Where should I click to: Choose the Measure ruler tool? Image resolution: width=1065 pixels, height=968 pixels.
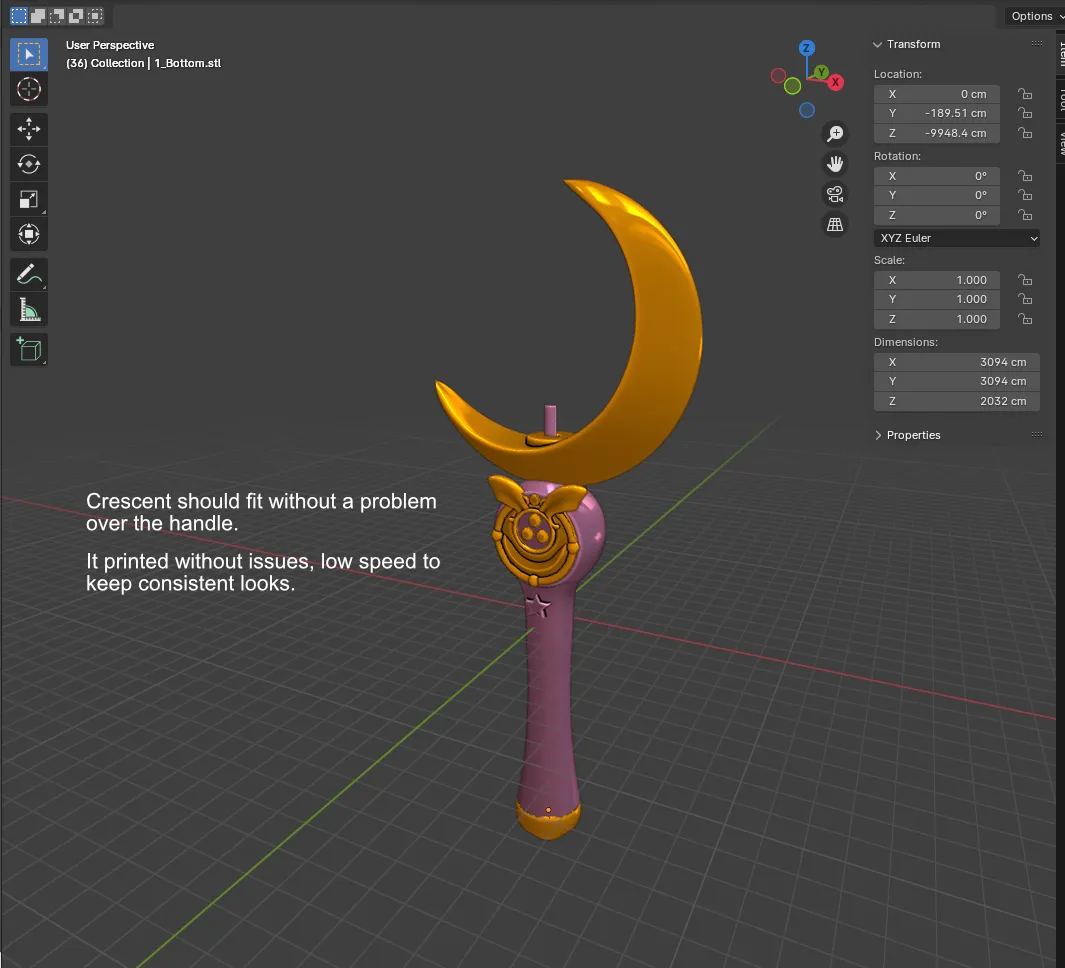(29, 310)
